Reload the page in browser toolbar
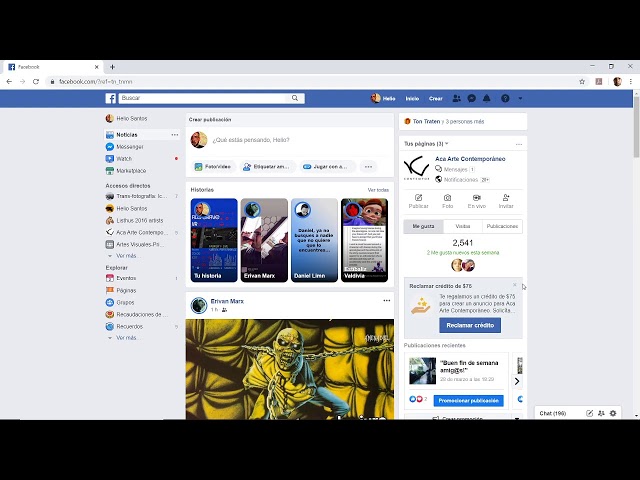 [36, 82]
